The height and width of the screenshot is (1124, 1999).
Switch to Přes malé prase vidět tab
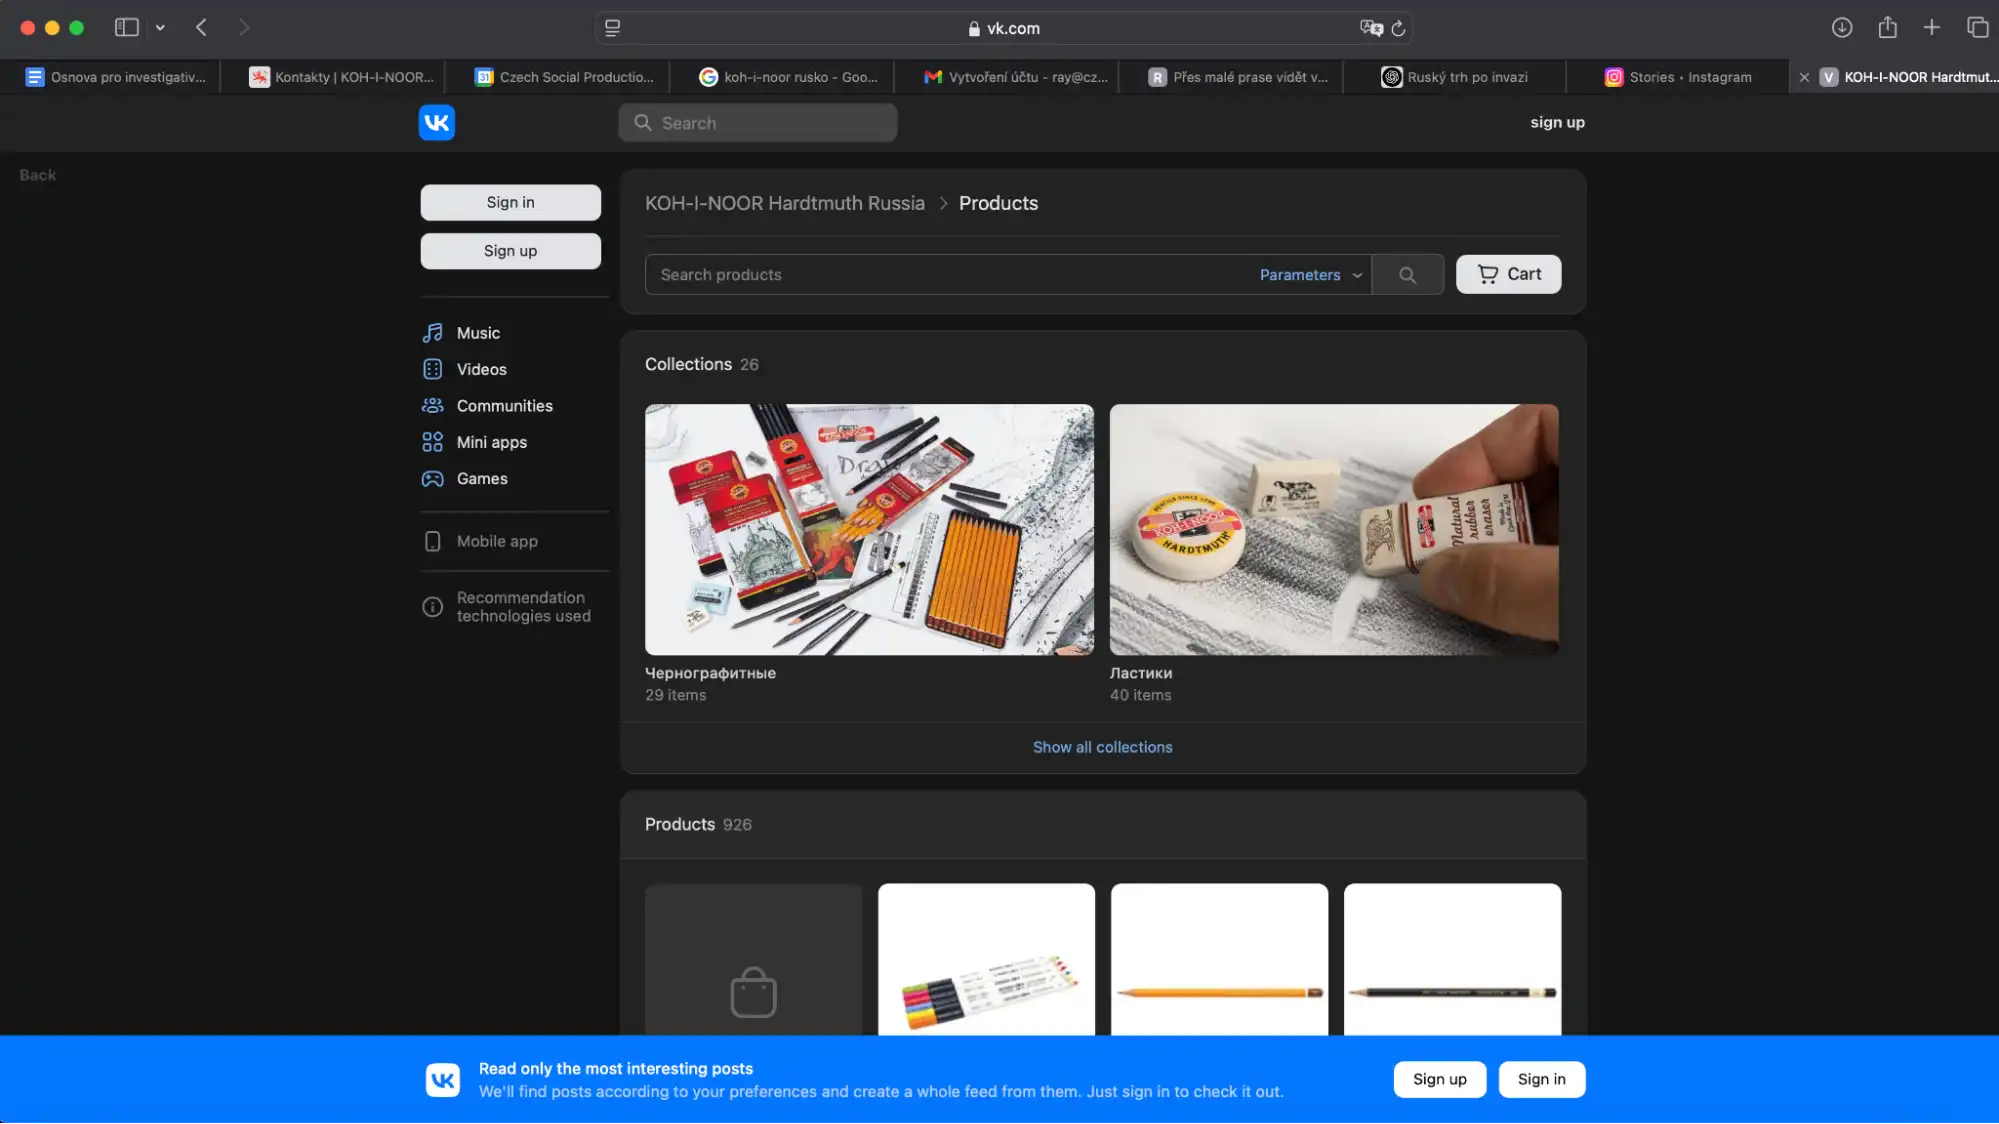1238,77
